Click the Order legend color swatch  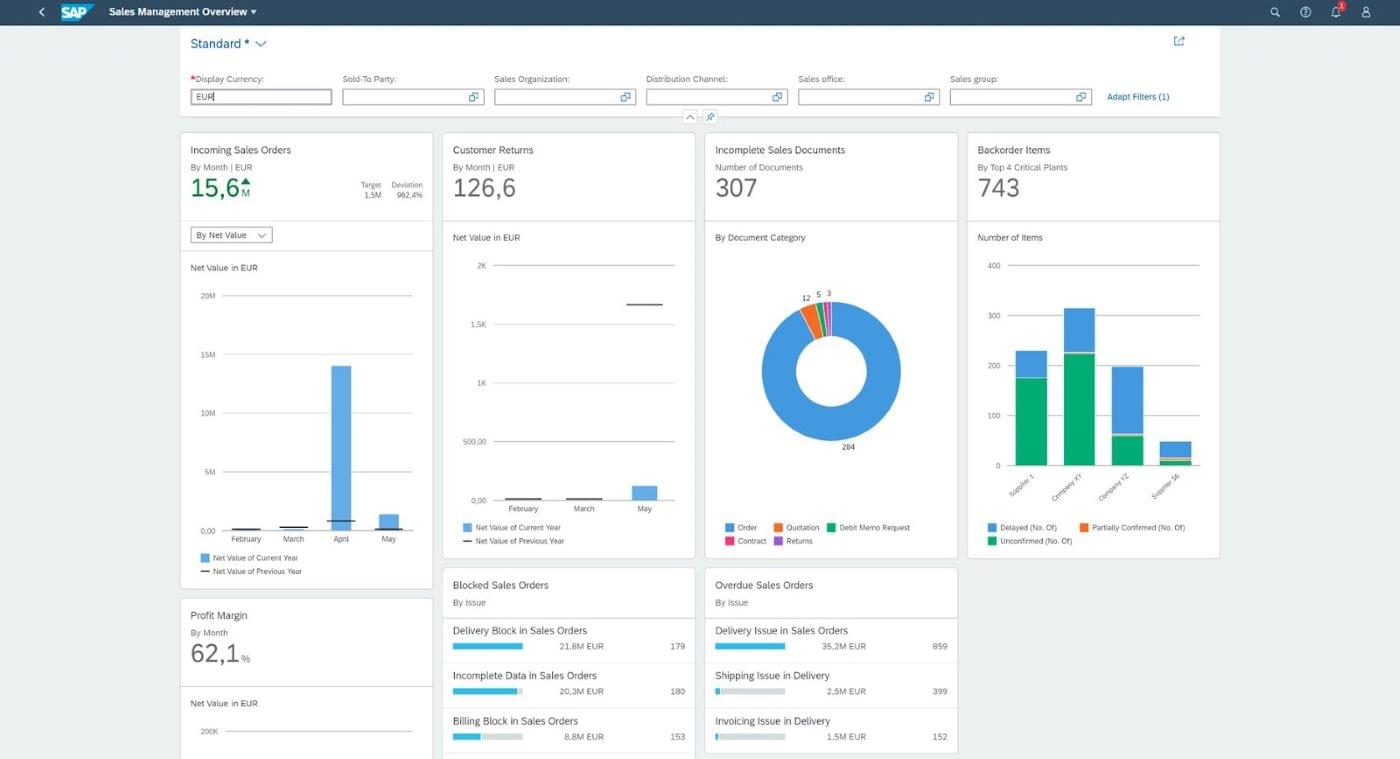point(729,527)
